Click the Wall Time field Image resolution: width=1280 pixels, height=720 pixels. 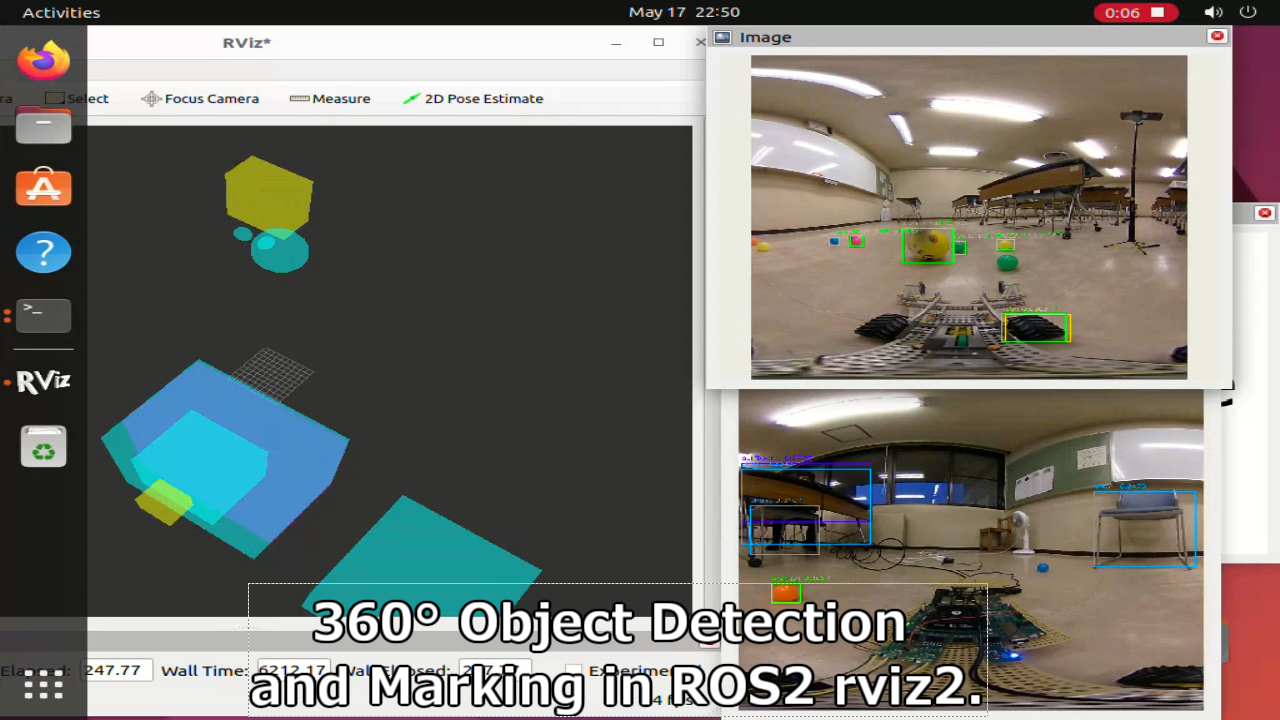pyautogui.click(x=292, y=670)
